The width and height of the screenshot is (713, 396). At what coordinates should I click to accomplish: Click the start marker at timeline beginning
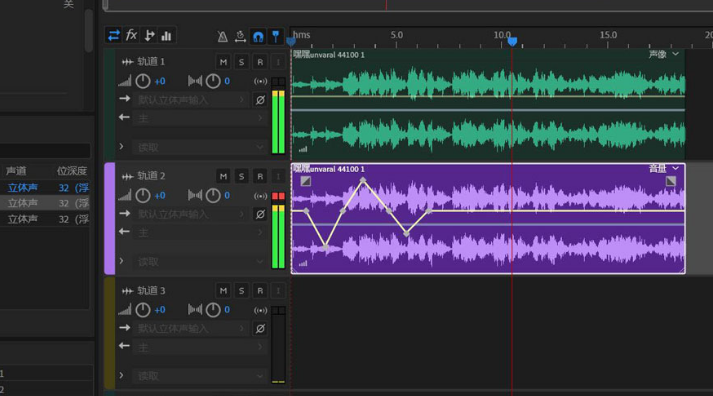click(291, 42)
